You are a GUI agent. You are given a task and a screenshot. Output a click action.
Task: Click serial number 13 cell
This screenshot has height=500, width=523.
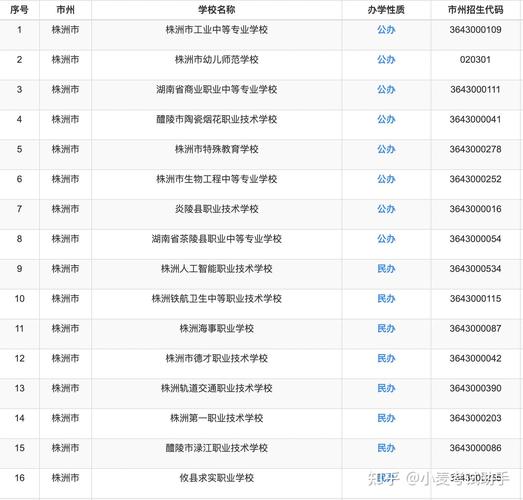19,388
